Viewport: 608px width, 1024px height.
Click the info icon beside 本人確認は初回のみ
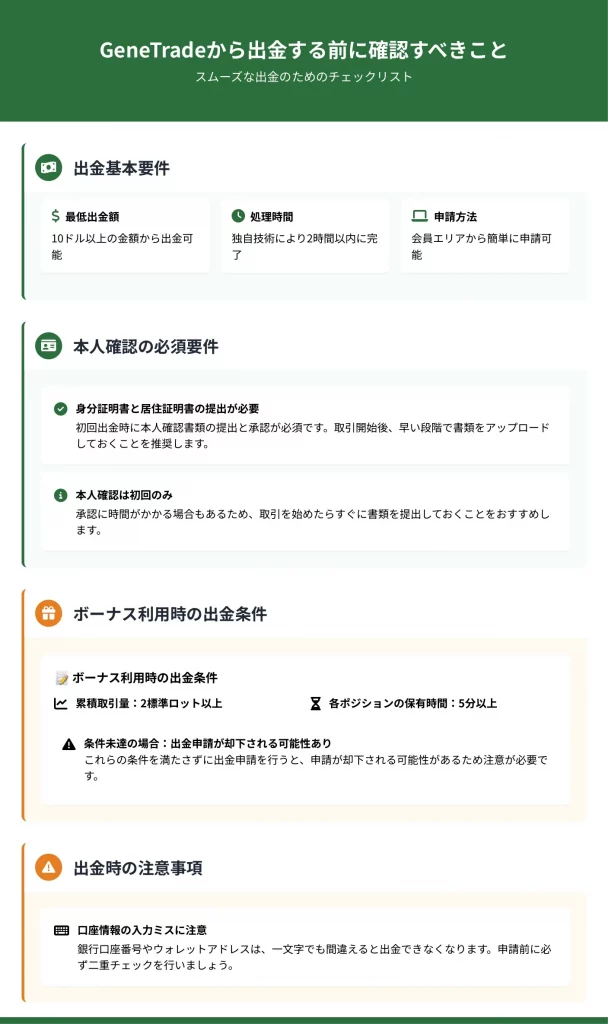coord(61,495)
